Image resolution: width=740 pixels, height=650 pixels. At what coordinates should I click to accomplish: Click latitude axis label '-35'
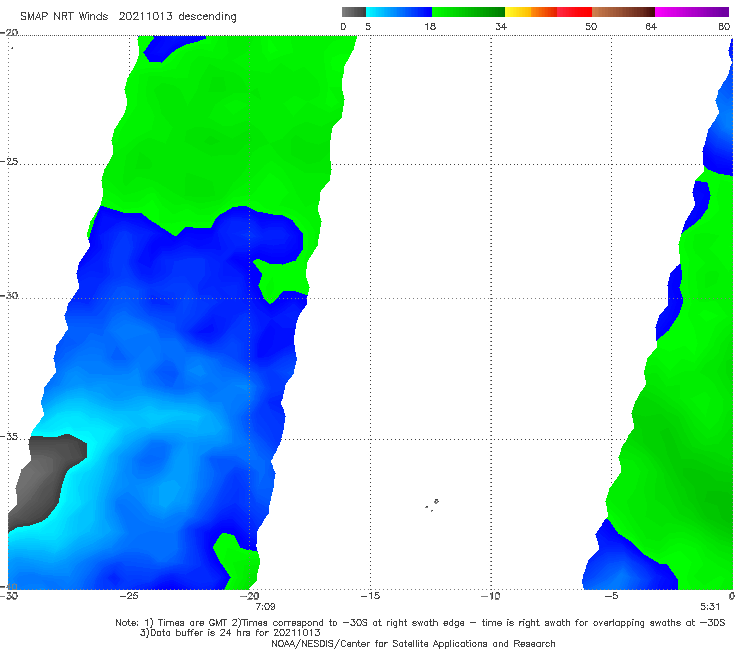coord(9,437)
